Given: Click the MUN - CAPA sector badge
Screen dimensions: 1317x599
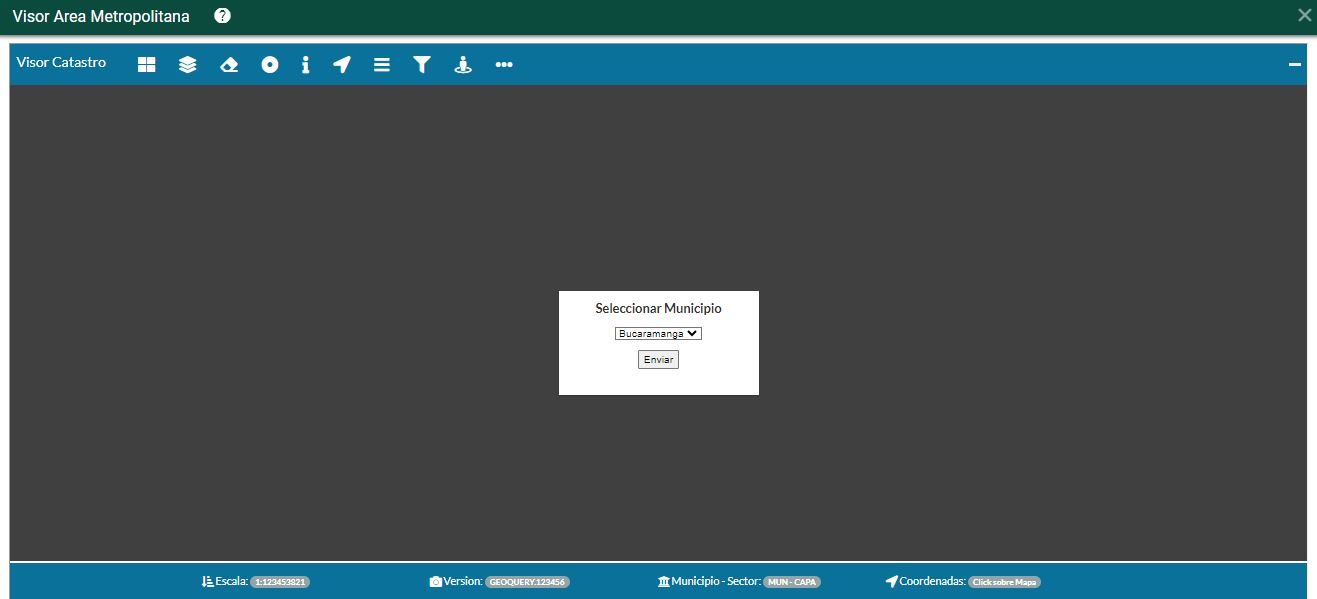Looking at the screenshot, I should [x=792, y=582].
